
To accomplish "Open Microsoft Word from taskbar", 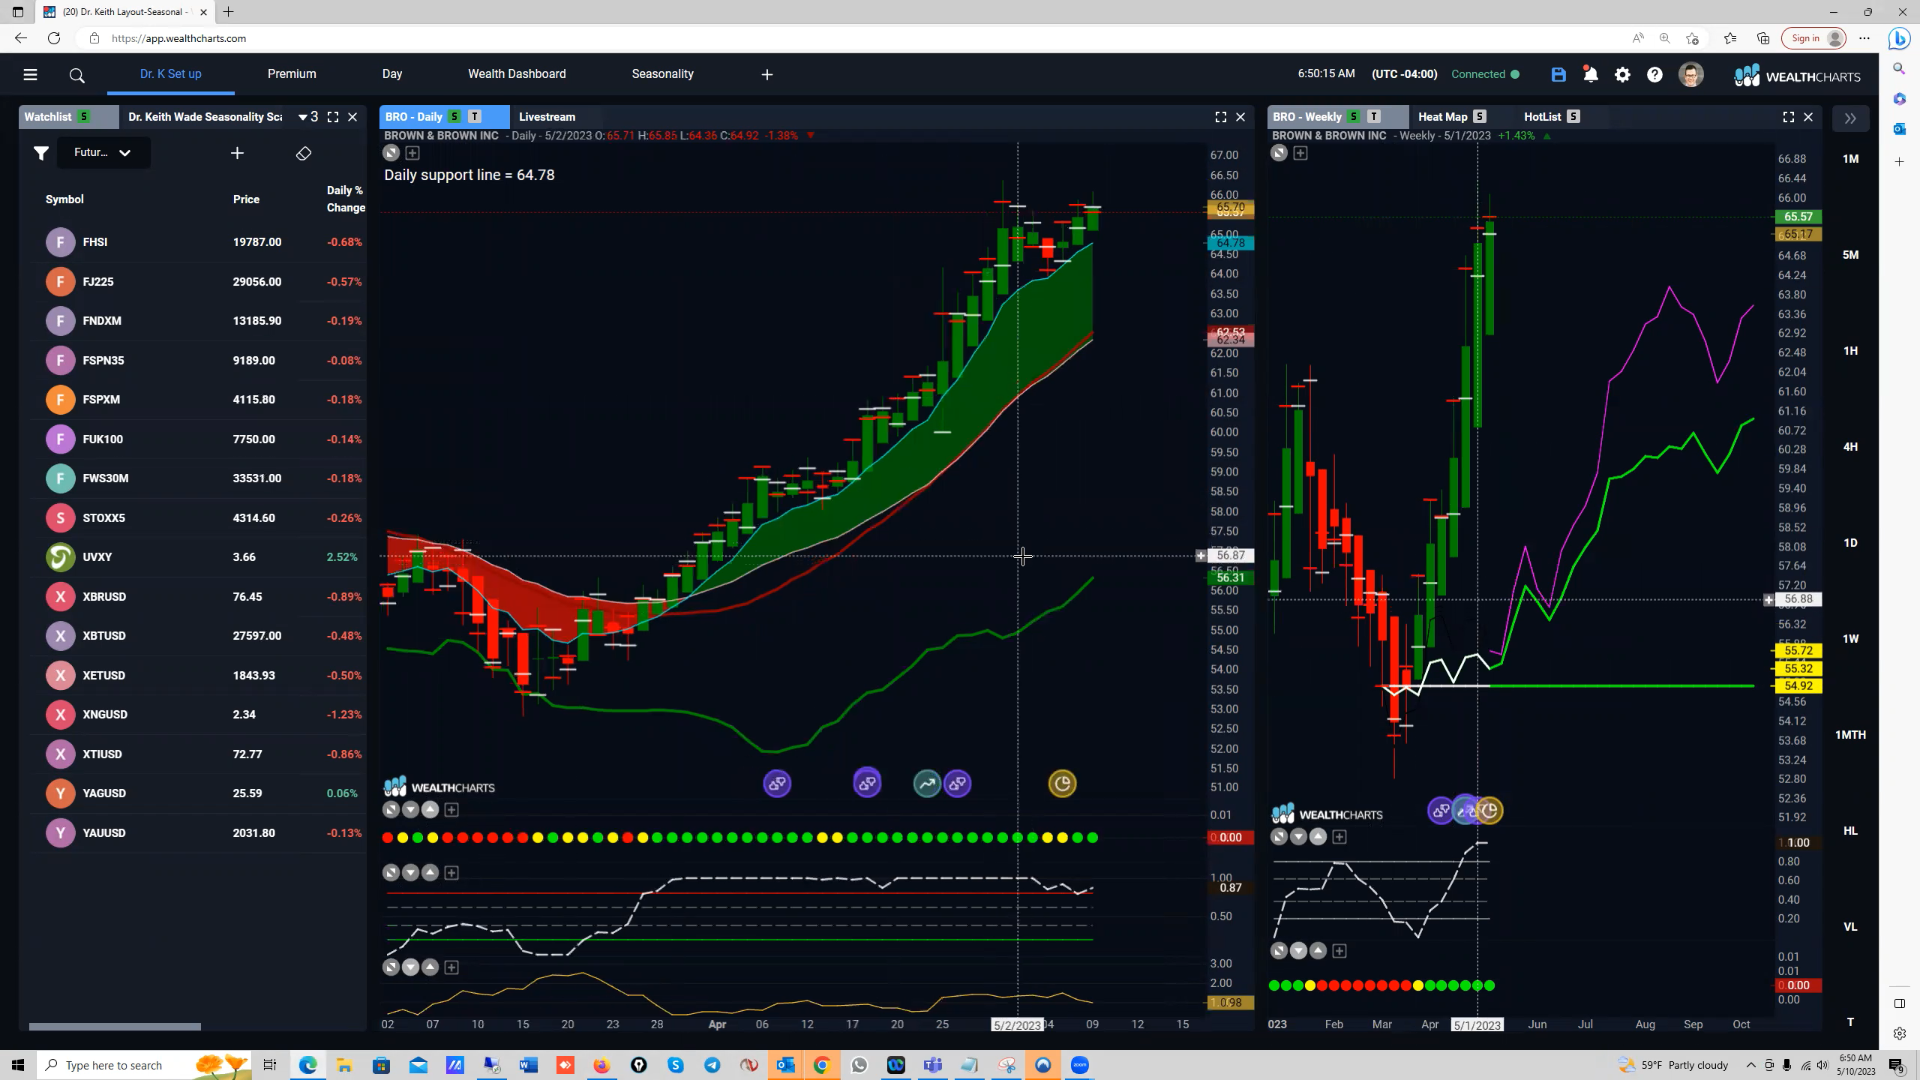I will (x=528, y=1065).
